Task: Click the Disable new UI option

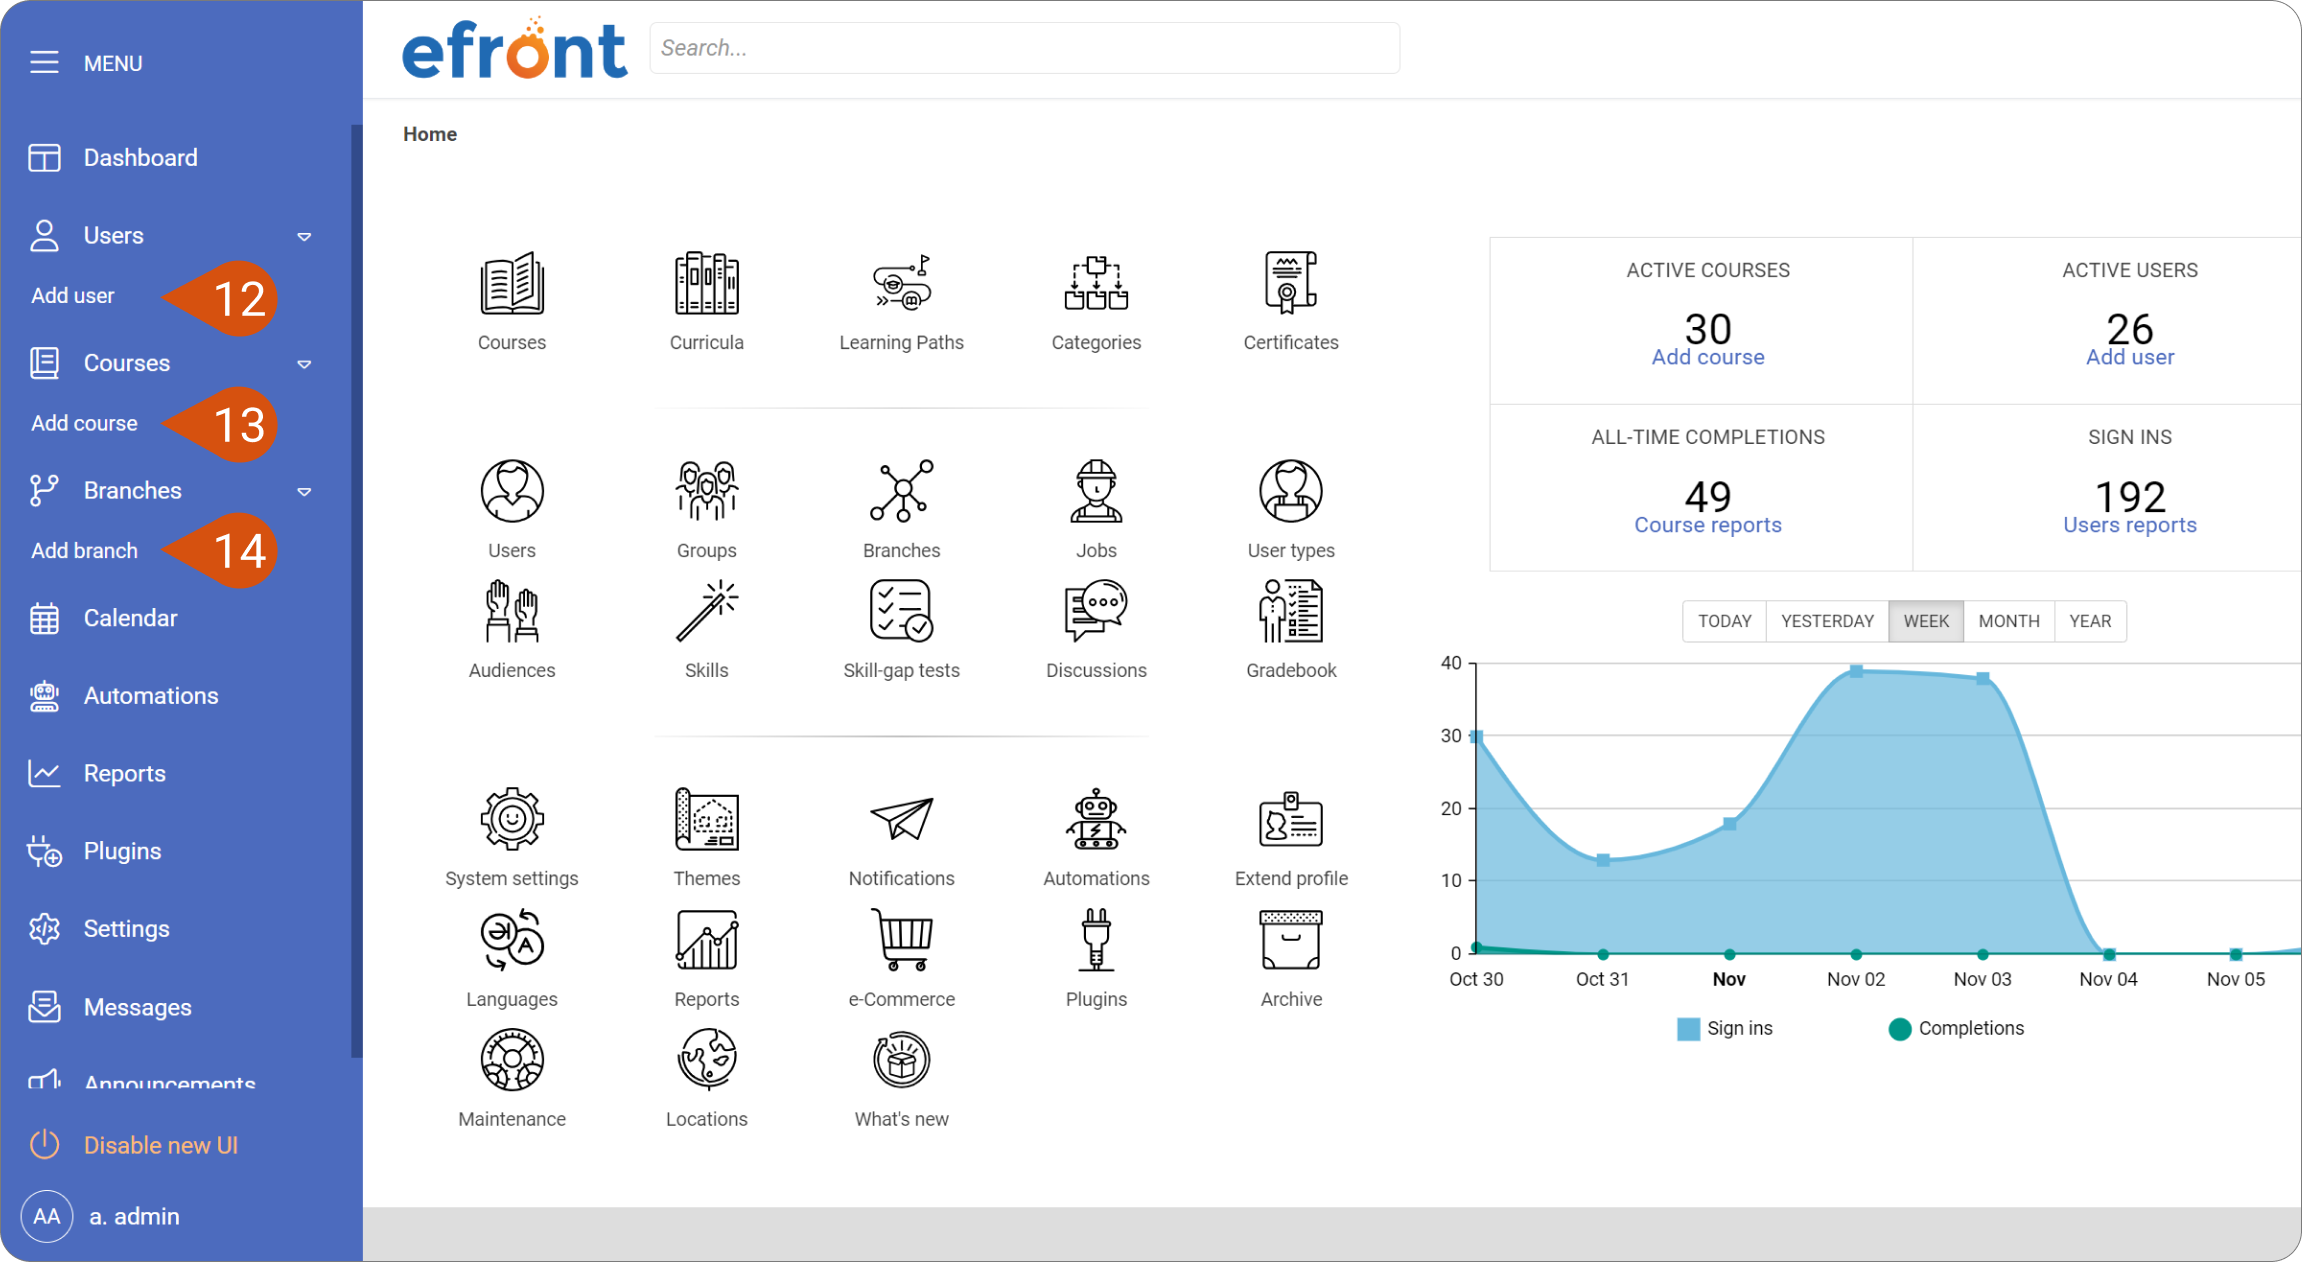Action: 160,1144
